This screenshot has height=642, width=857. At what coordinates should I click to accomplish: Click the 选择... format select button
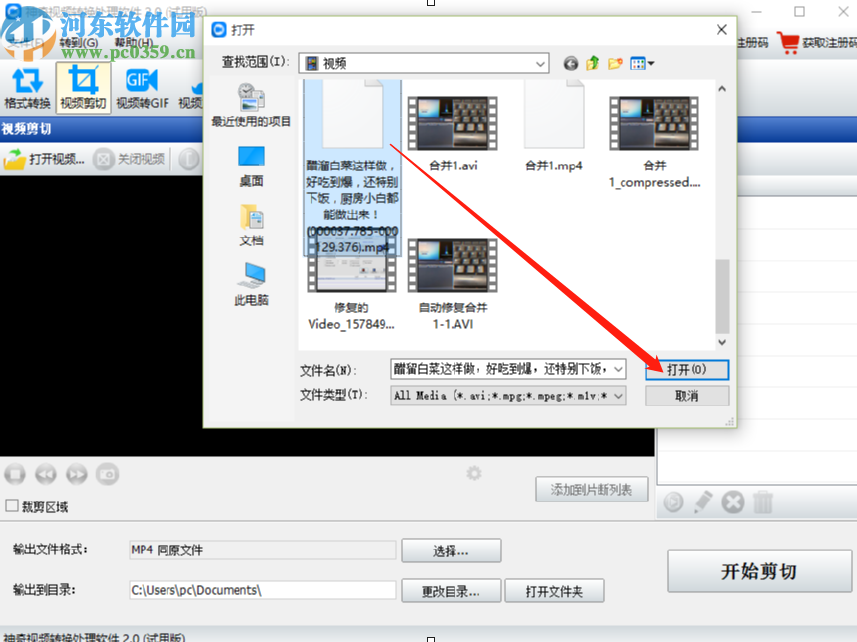click(451, 551)
